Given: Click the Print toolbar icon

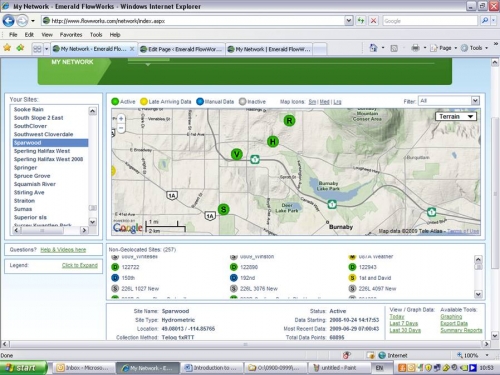Looking at the screenshot, I should 415,48.
